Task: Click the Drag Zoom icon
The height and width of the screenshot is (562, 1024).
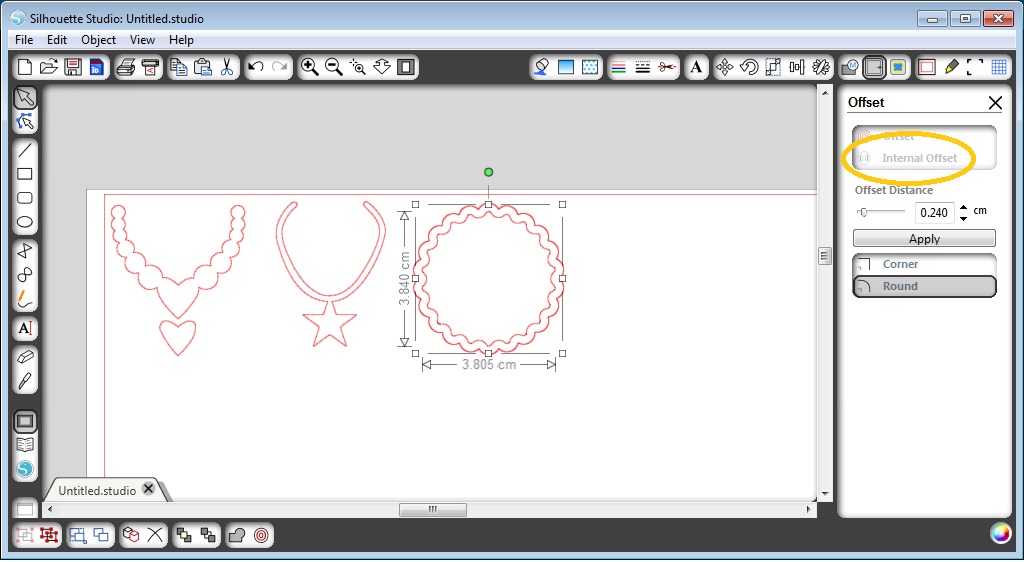Action: pyautogui.click(x=382, y=67)
